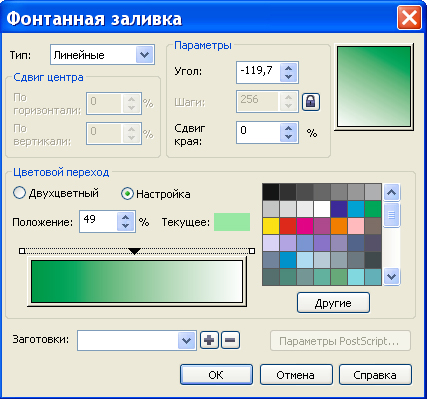This screenshot has width=427, height=399.
Task: Pick the orange color swatch
Action: [339, 226]
